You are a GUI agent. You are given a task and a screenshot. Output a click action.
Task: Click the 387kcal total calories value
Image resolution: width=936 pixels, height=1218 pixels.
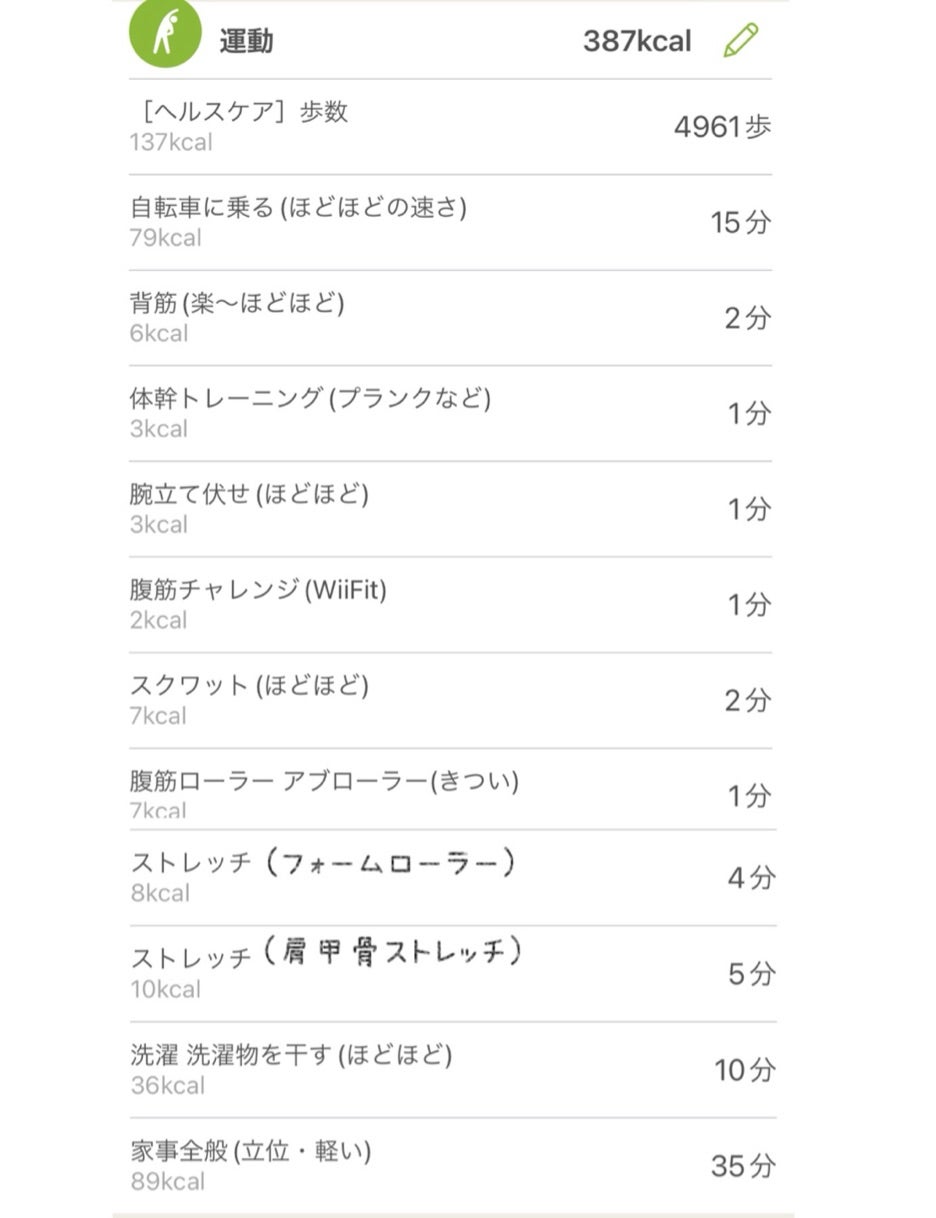pos(637,41)
